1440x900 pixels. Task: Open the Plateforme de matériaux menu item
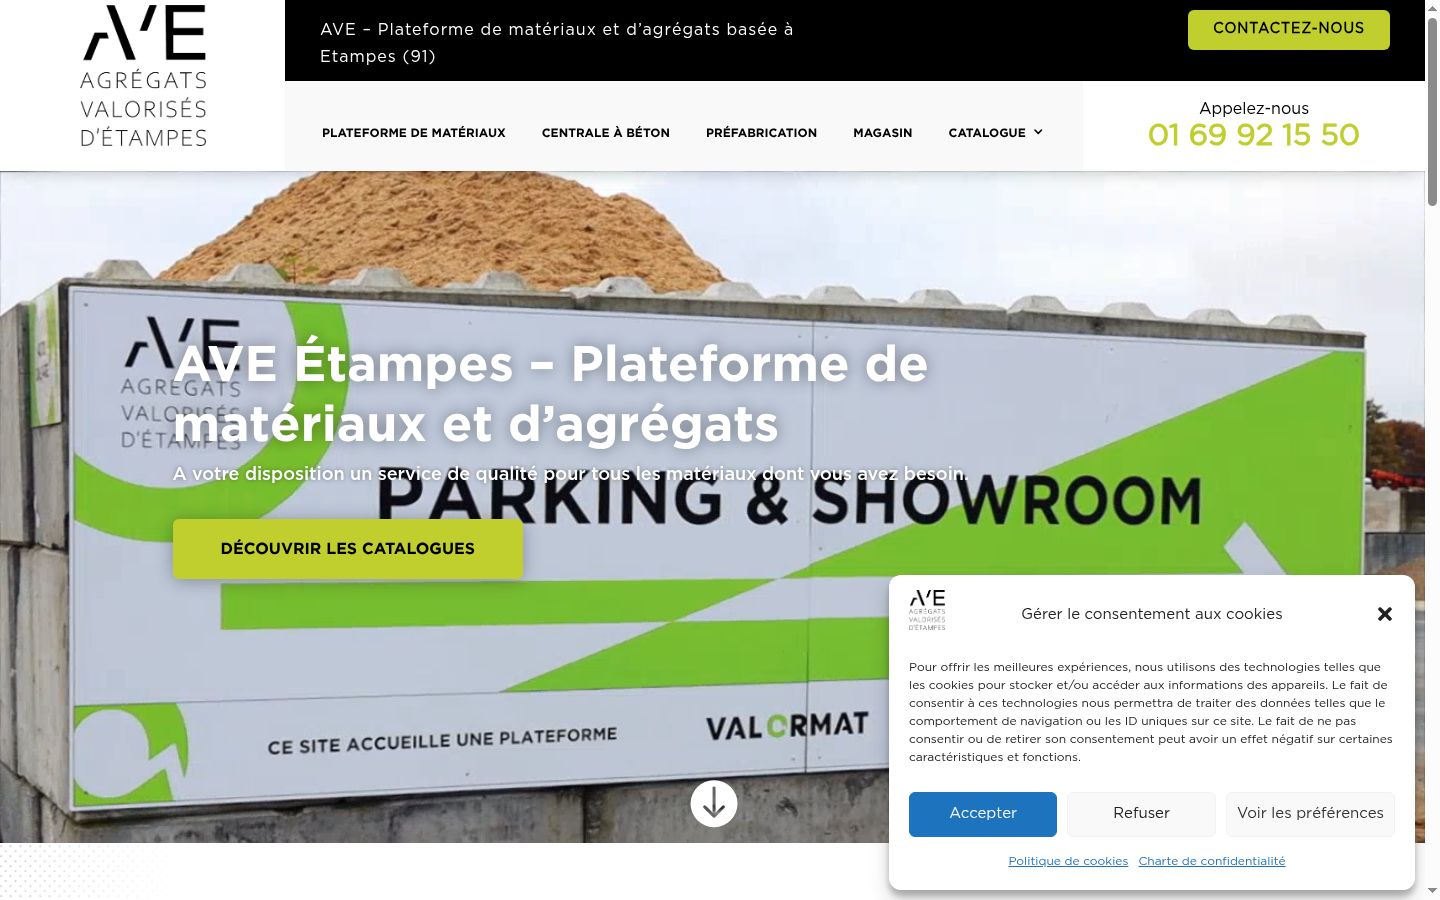tap(414, 133)
